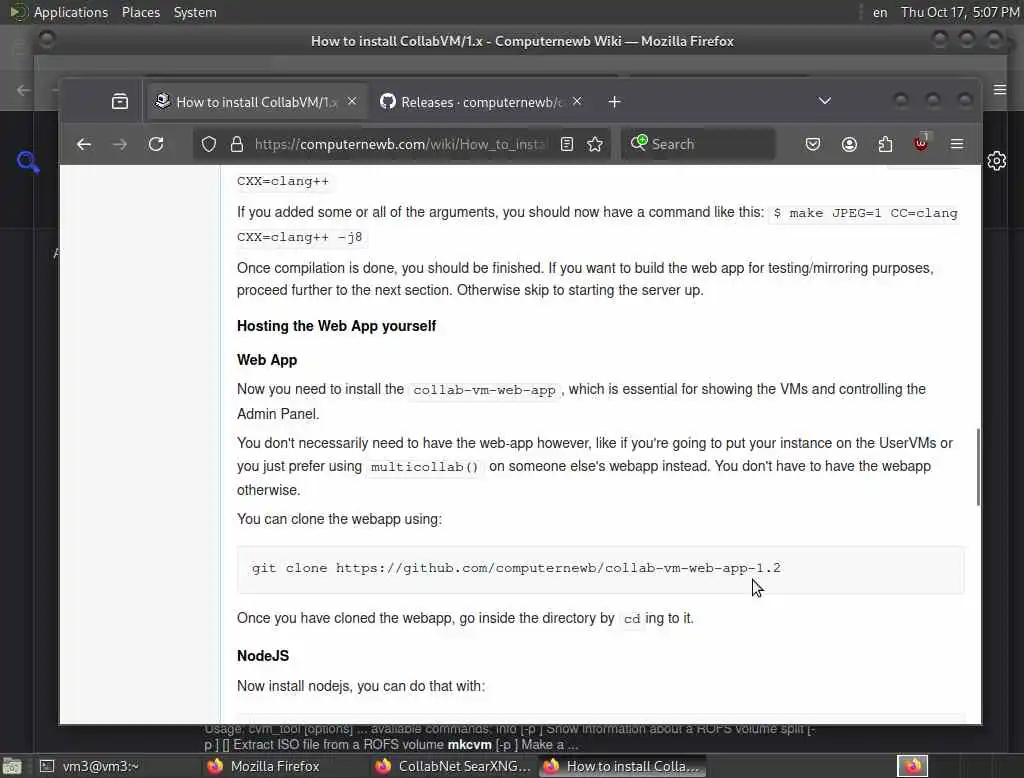Click the URL address bar field
This screenshot has height=778, width=1024.
(402, 144)
